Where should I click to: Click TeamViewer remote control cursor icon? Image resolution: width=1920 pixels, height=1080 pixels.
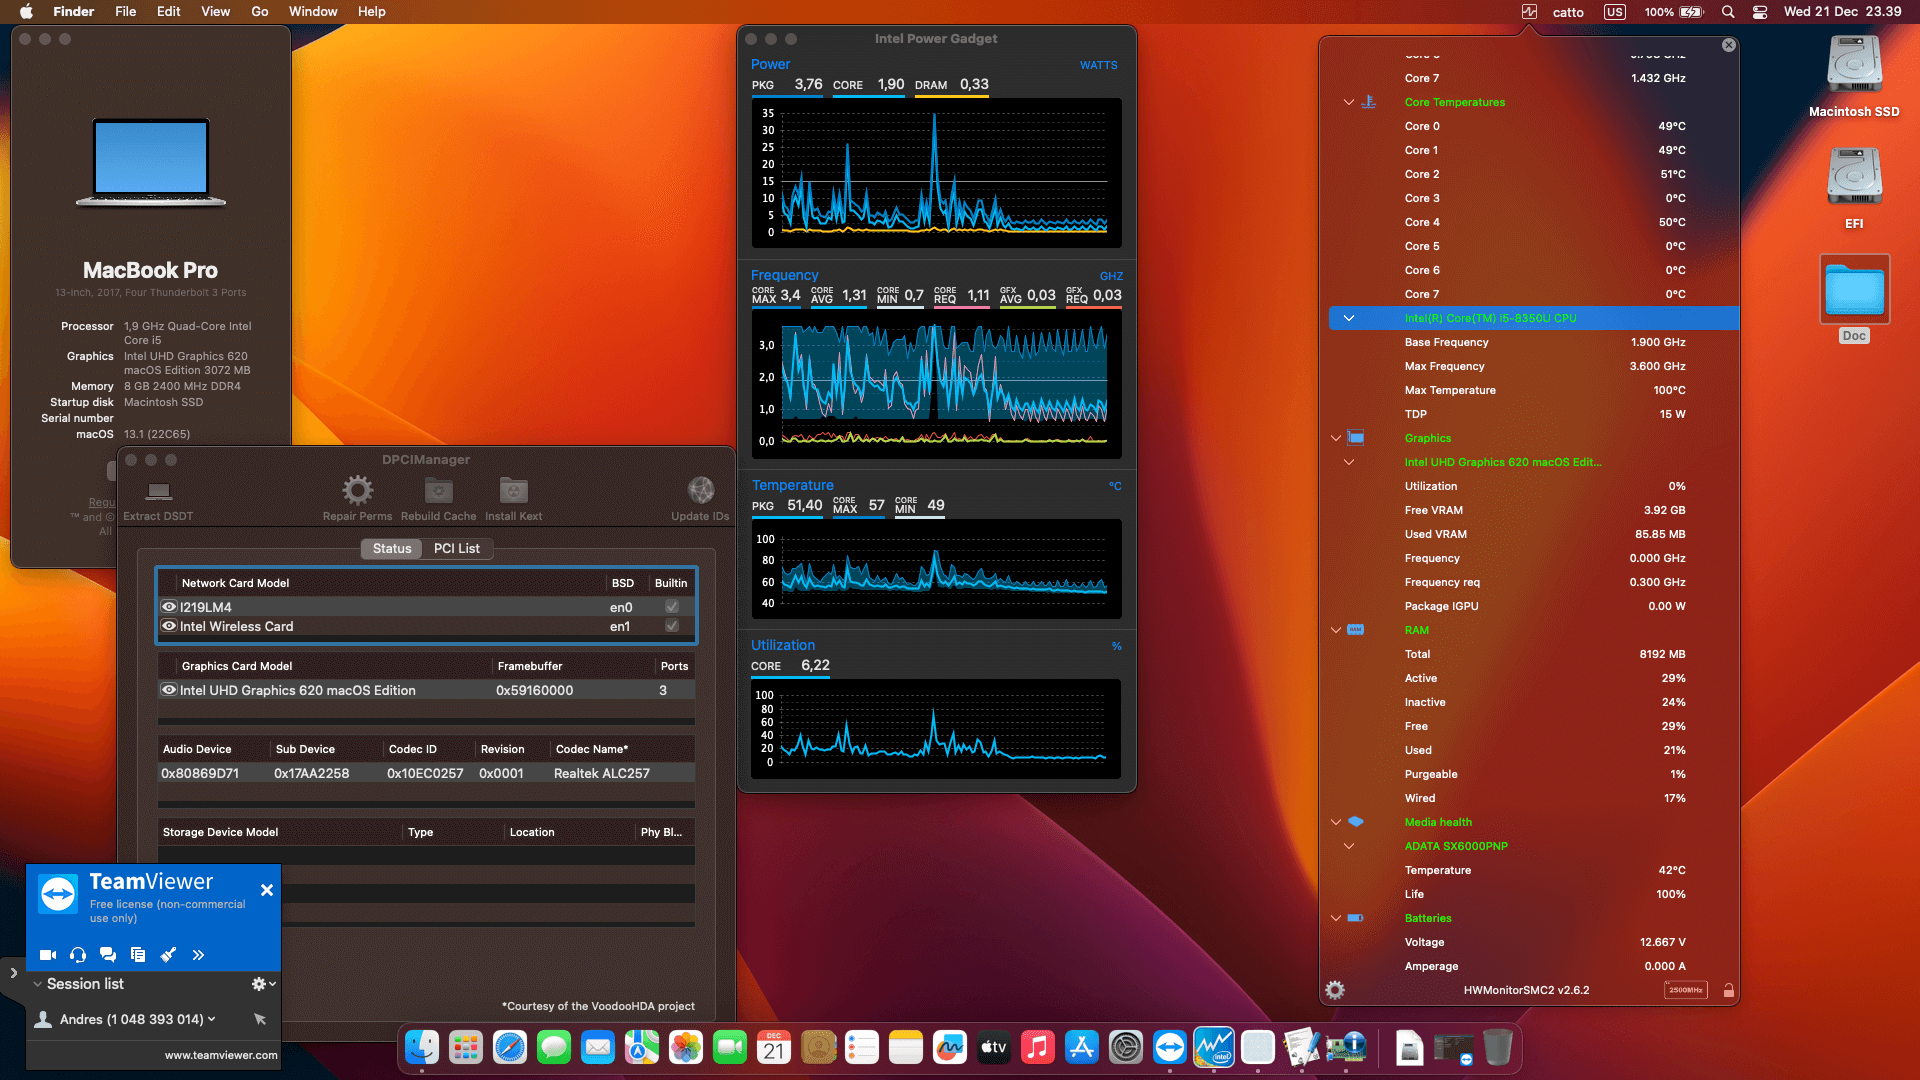[x=260, y=1019]
